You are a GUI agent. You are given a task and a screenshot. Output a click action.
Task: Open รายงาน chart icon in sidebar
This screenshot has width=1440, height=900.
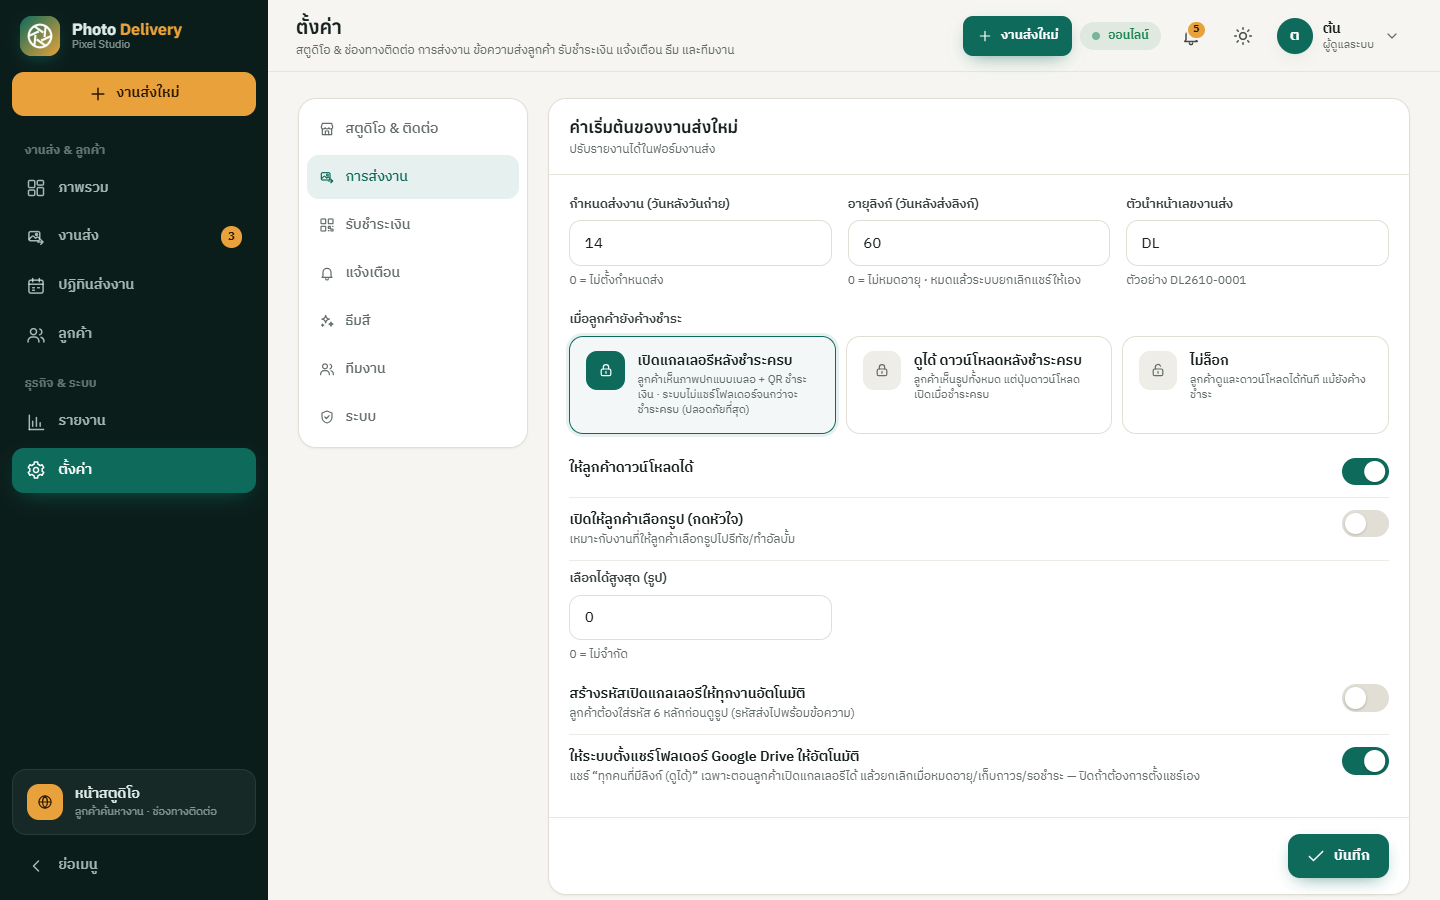click(36, 421)
